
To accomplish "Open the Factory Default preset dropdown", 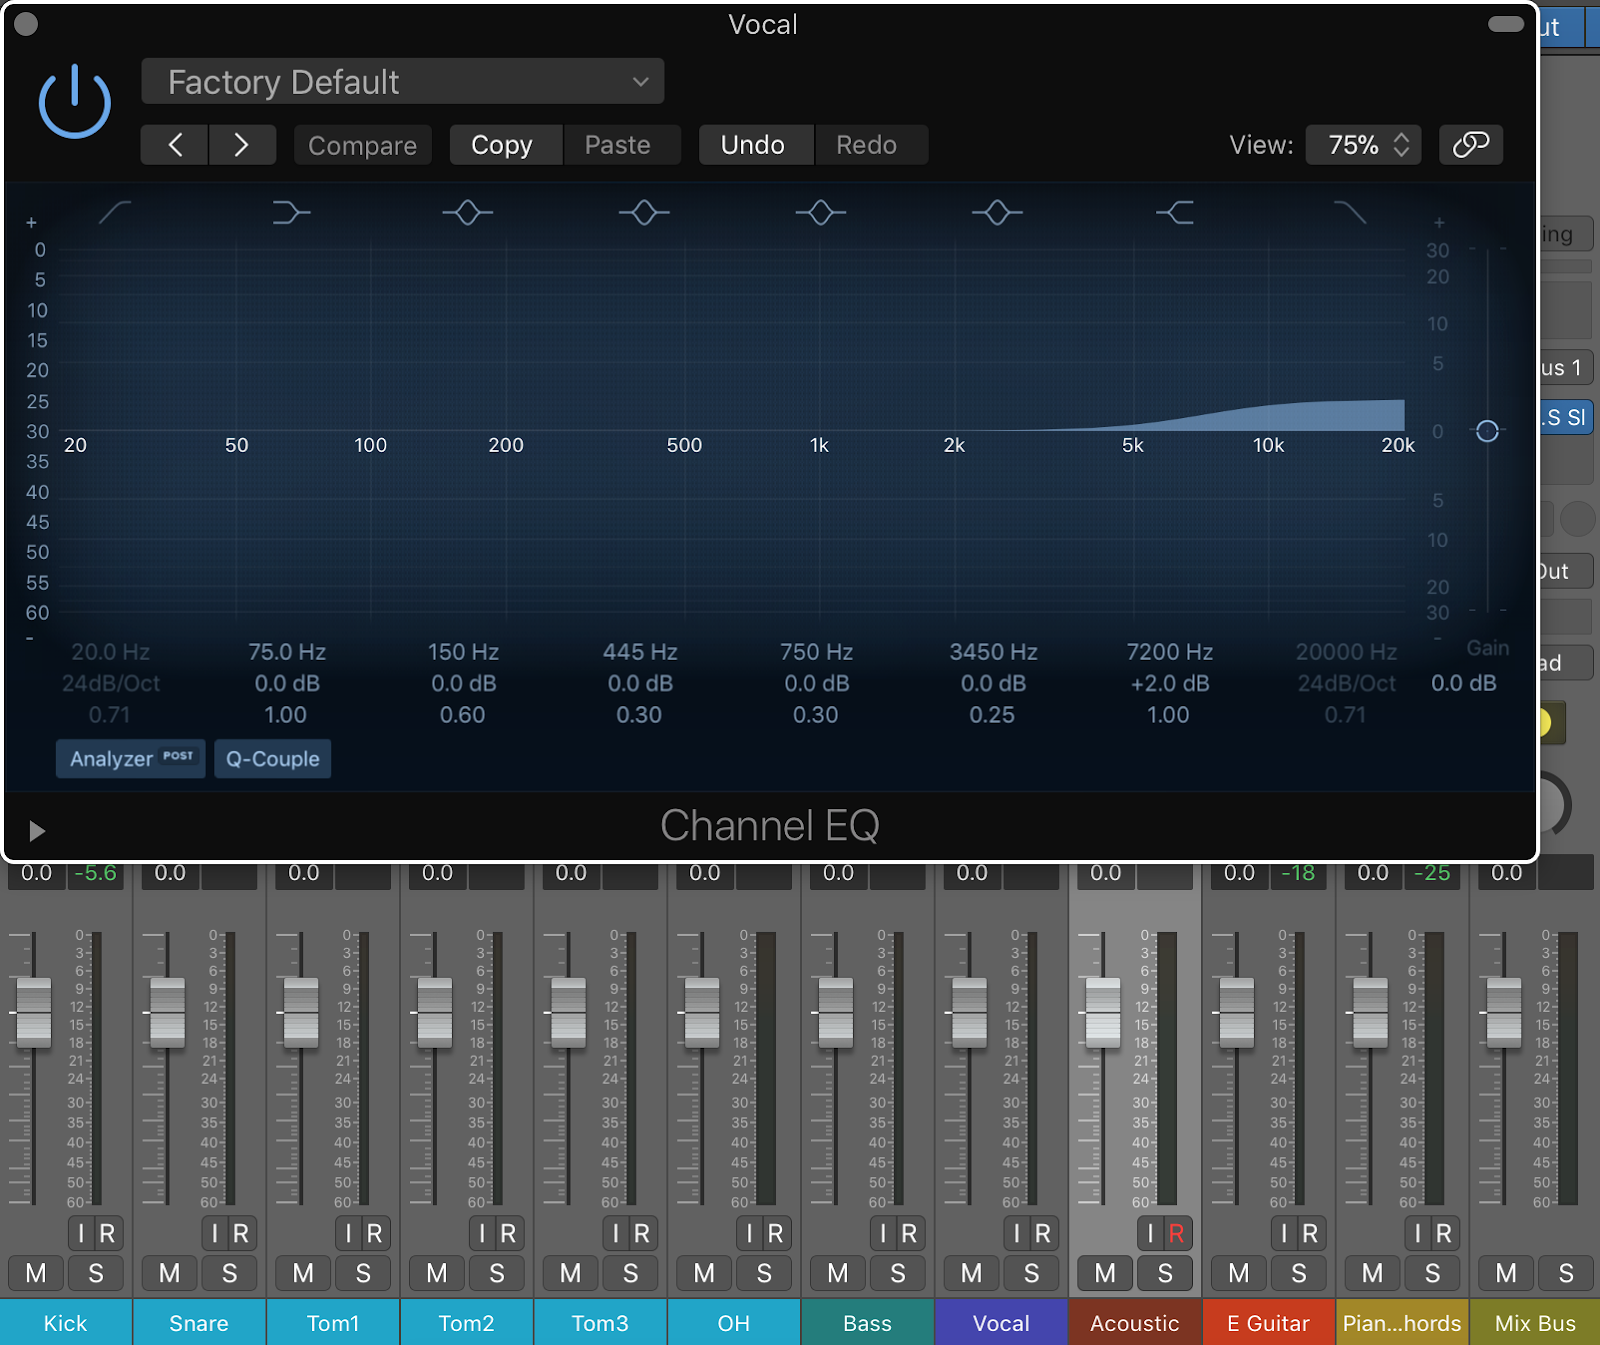I will [402, 82].
